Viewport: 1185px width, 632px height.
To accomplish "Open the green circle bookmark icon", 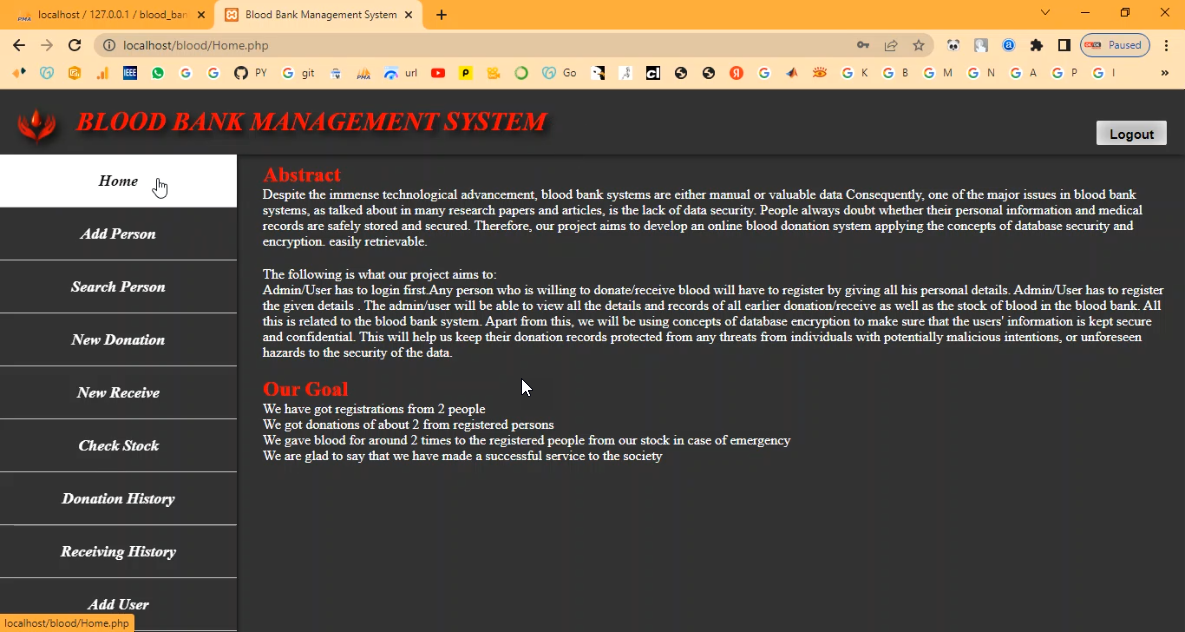I will (521, 73).
